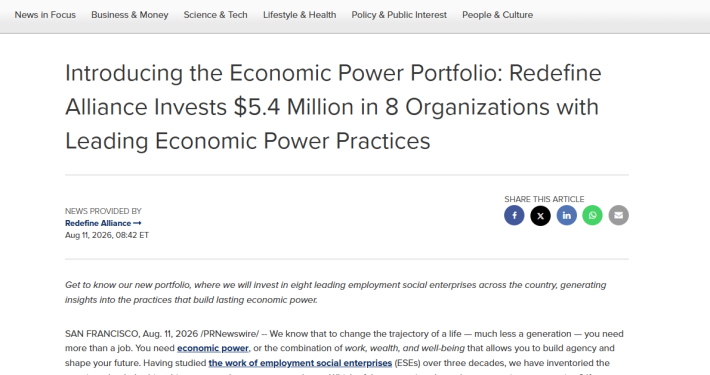Click the News Provided By label
The height and width of the screenshot is (375, 710).
point(103,211)
